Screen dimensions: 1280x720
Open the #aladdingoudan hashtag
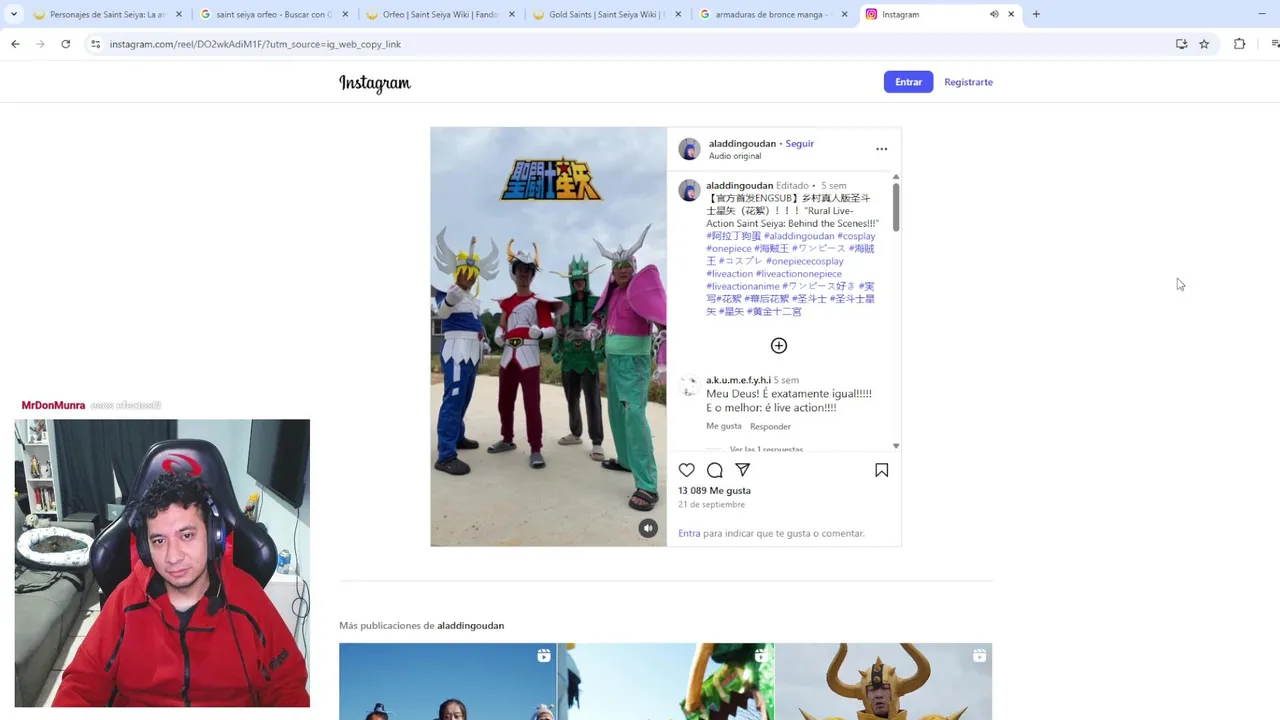pyautogui.click(x=799, y=236)
